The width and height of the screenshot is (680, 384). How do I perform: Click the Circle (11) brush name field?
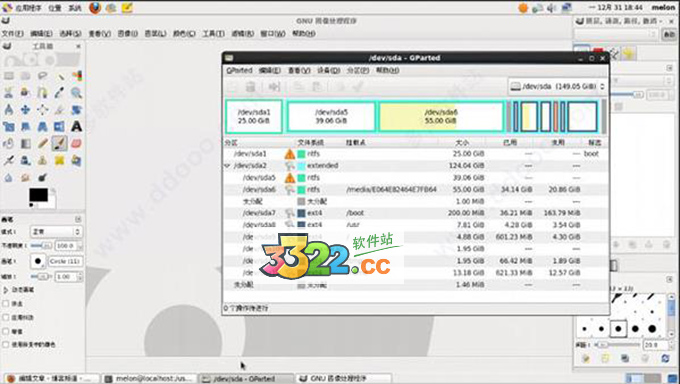click(x=65, y=261)
